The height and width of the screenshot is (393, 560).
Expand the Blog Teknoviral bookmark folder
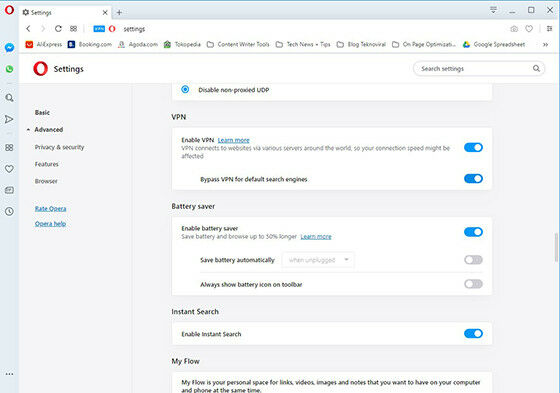pos(361,44)
